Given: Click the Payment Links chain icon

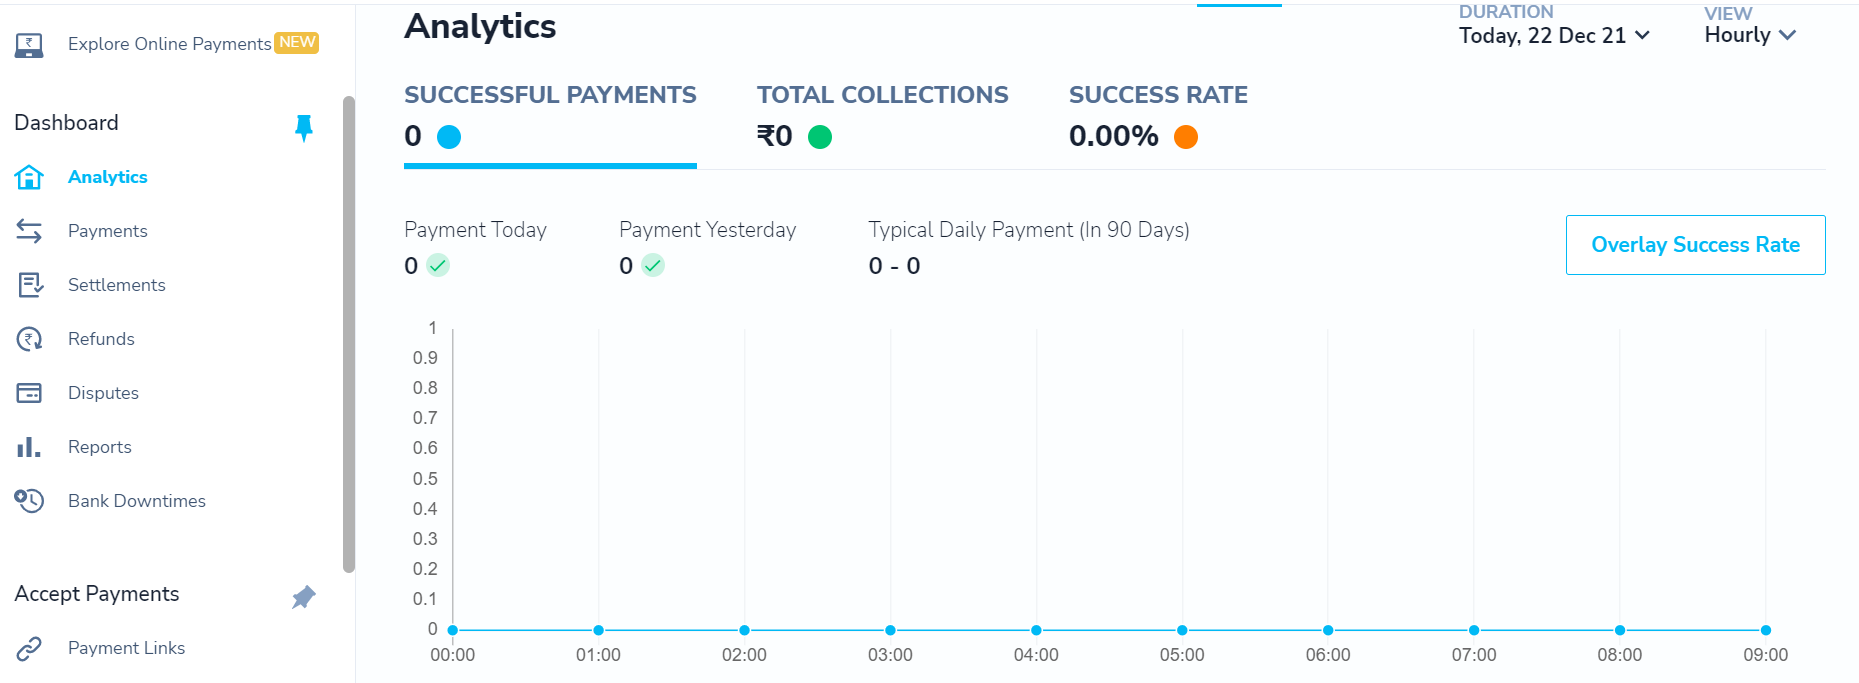Looking at the screenshot, I should pyautogui.click(x=29, y=648).
